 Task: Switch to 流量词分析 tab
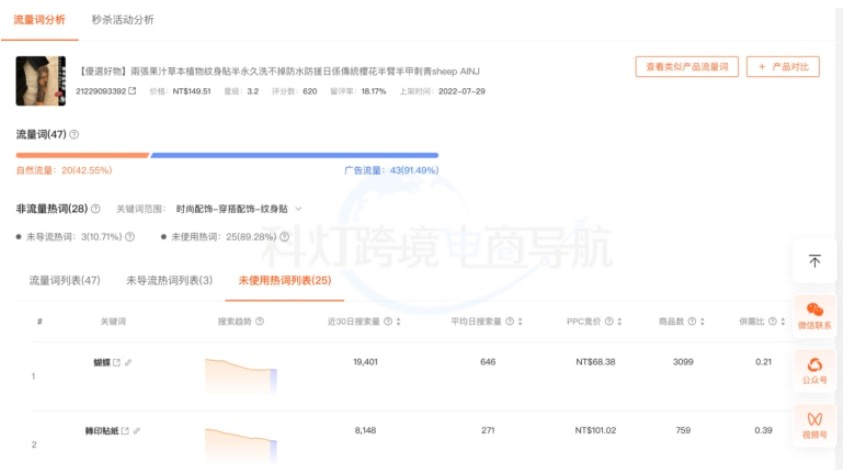pyautogui.click(x=39, y=20)
